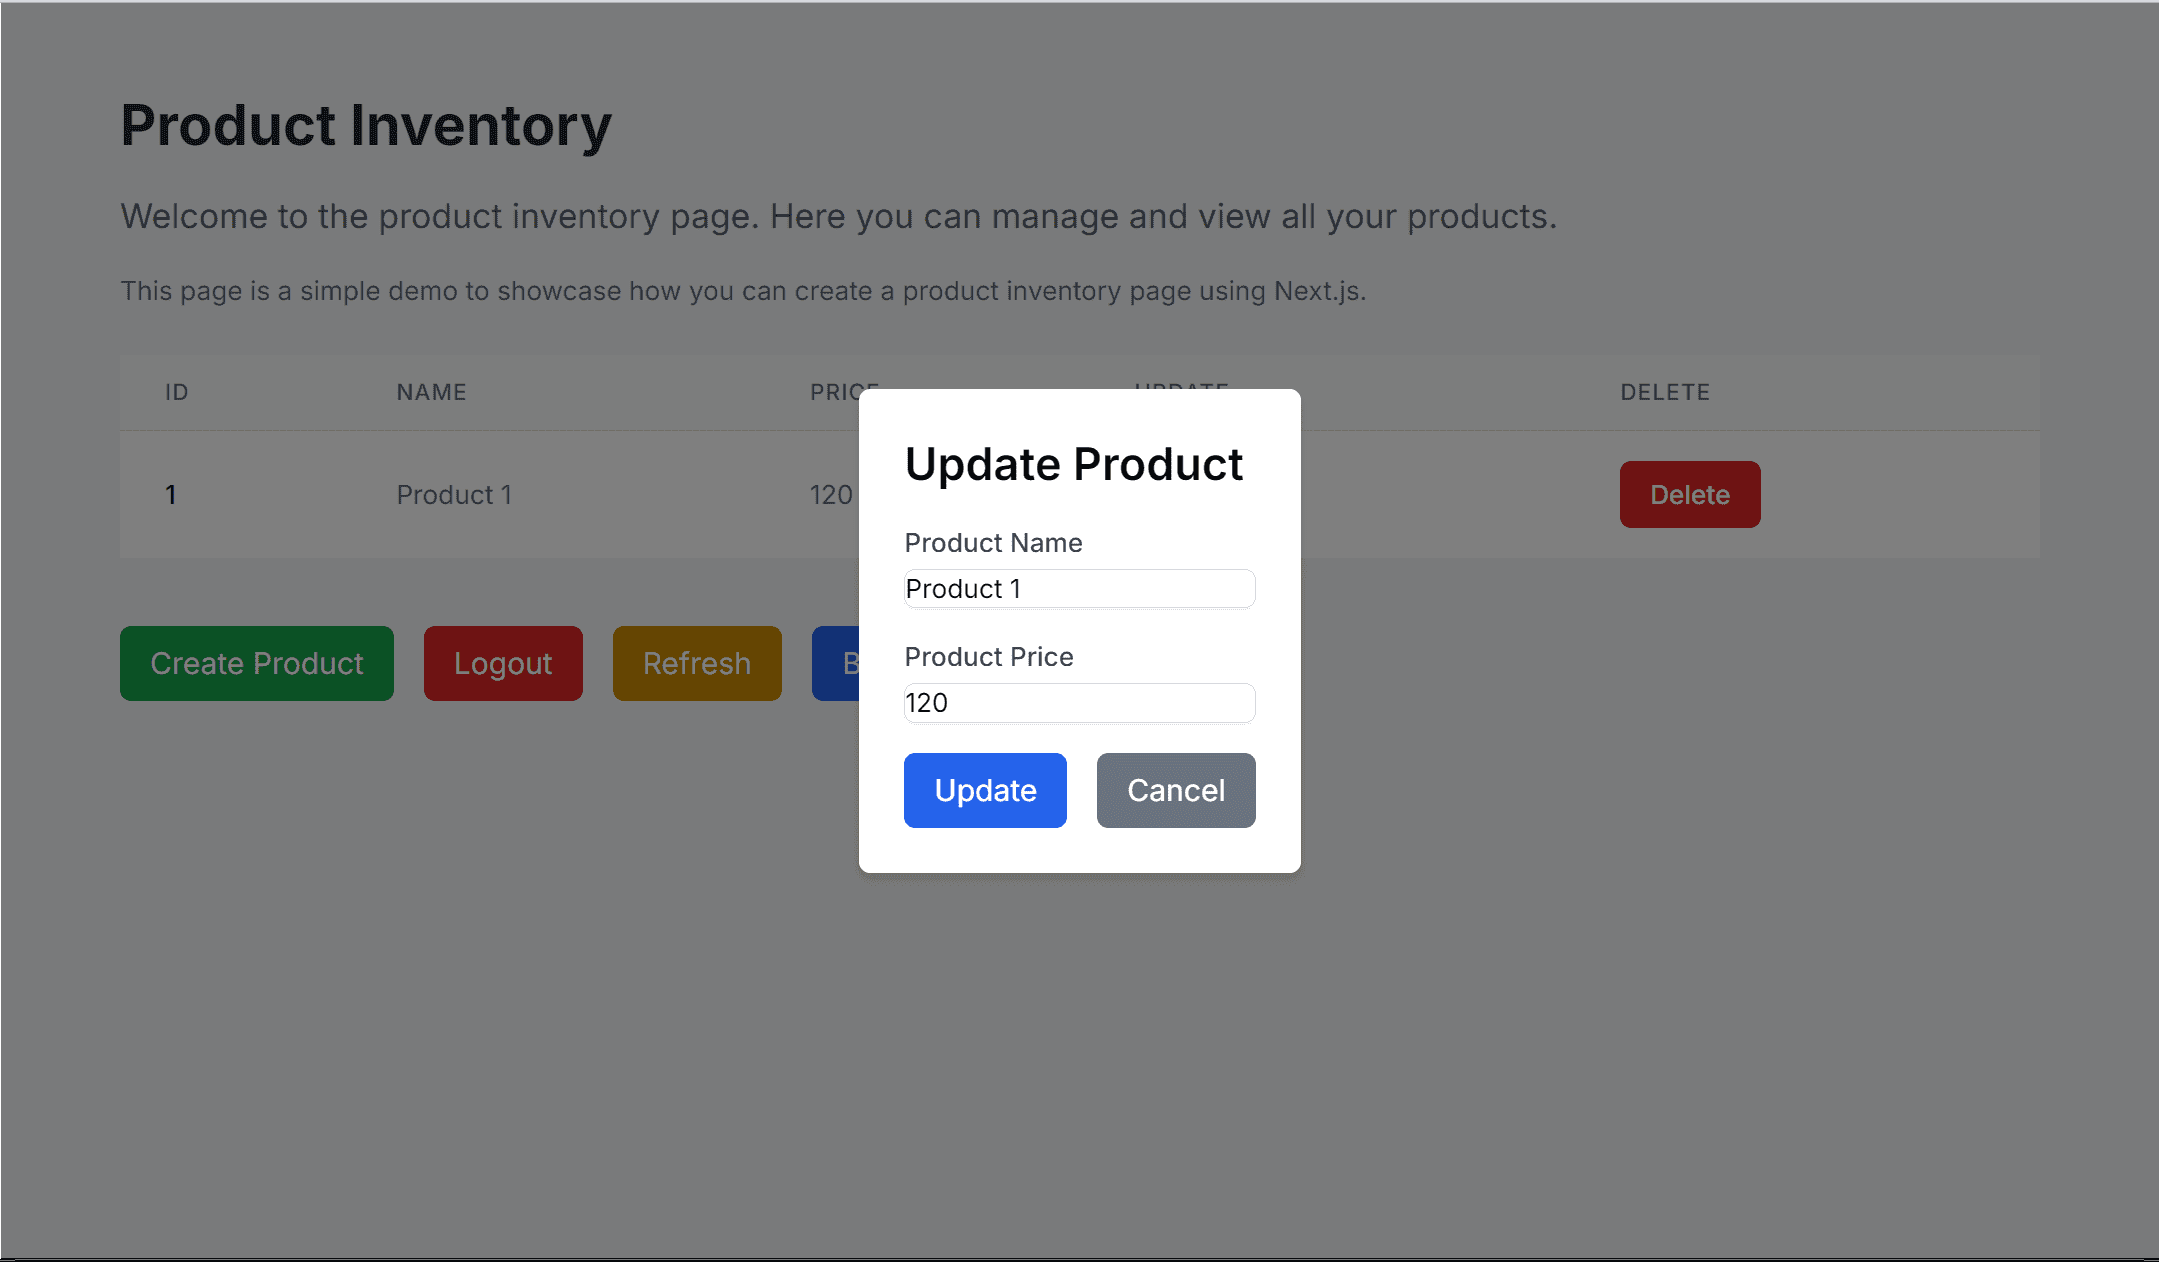Image resolution: width=2159 pixels, height=1262 pixels.
Task: Click the DELETE column header
Action: 1665,392
